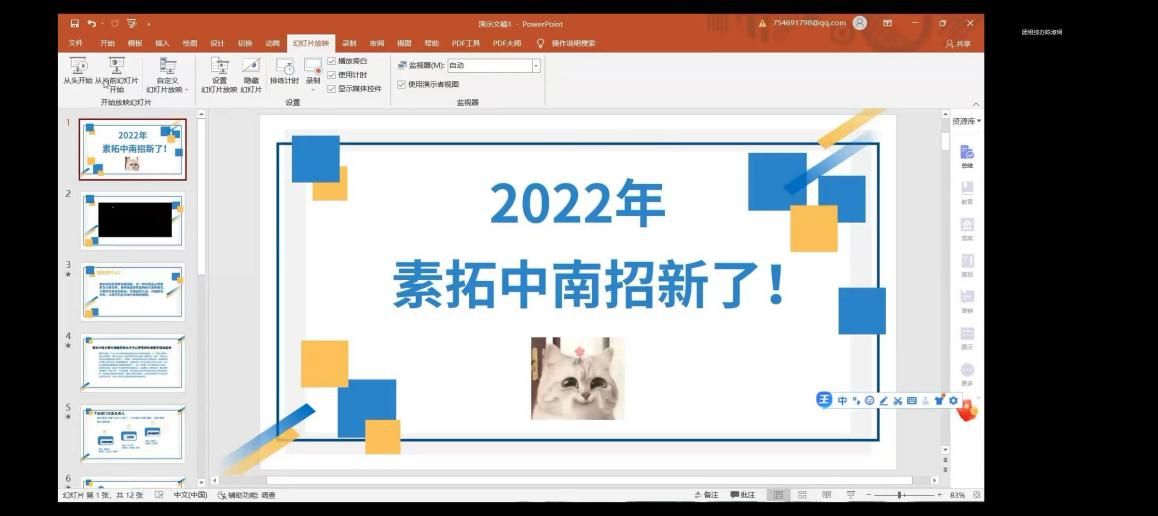Viewport: 1158px width, 516px height.
Task: Open the 监视器 monitor dropdown
Action: (x=535, y=66)
